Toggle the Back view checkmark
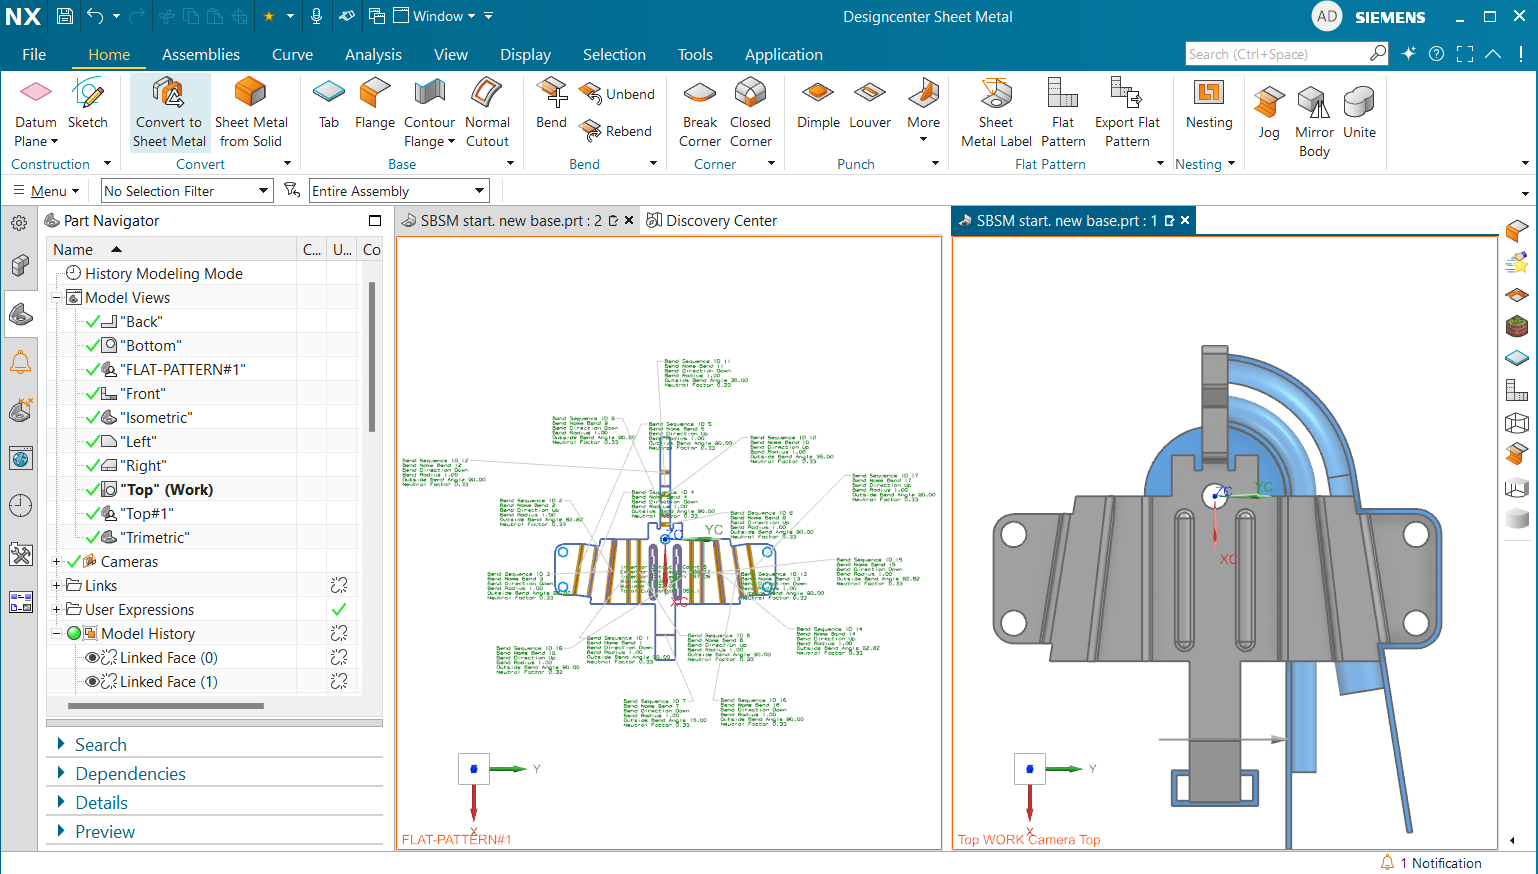This screenshot has width=1538, height=874. click(95, 321)
